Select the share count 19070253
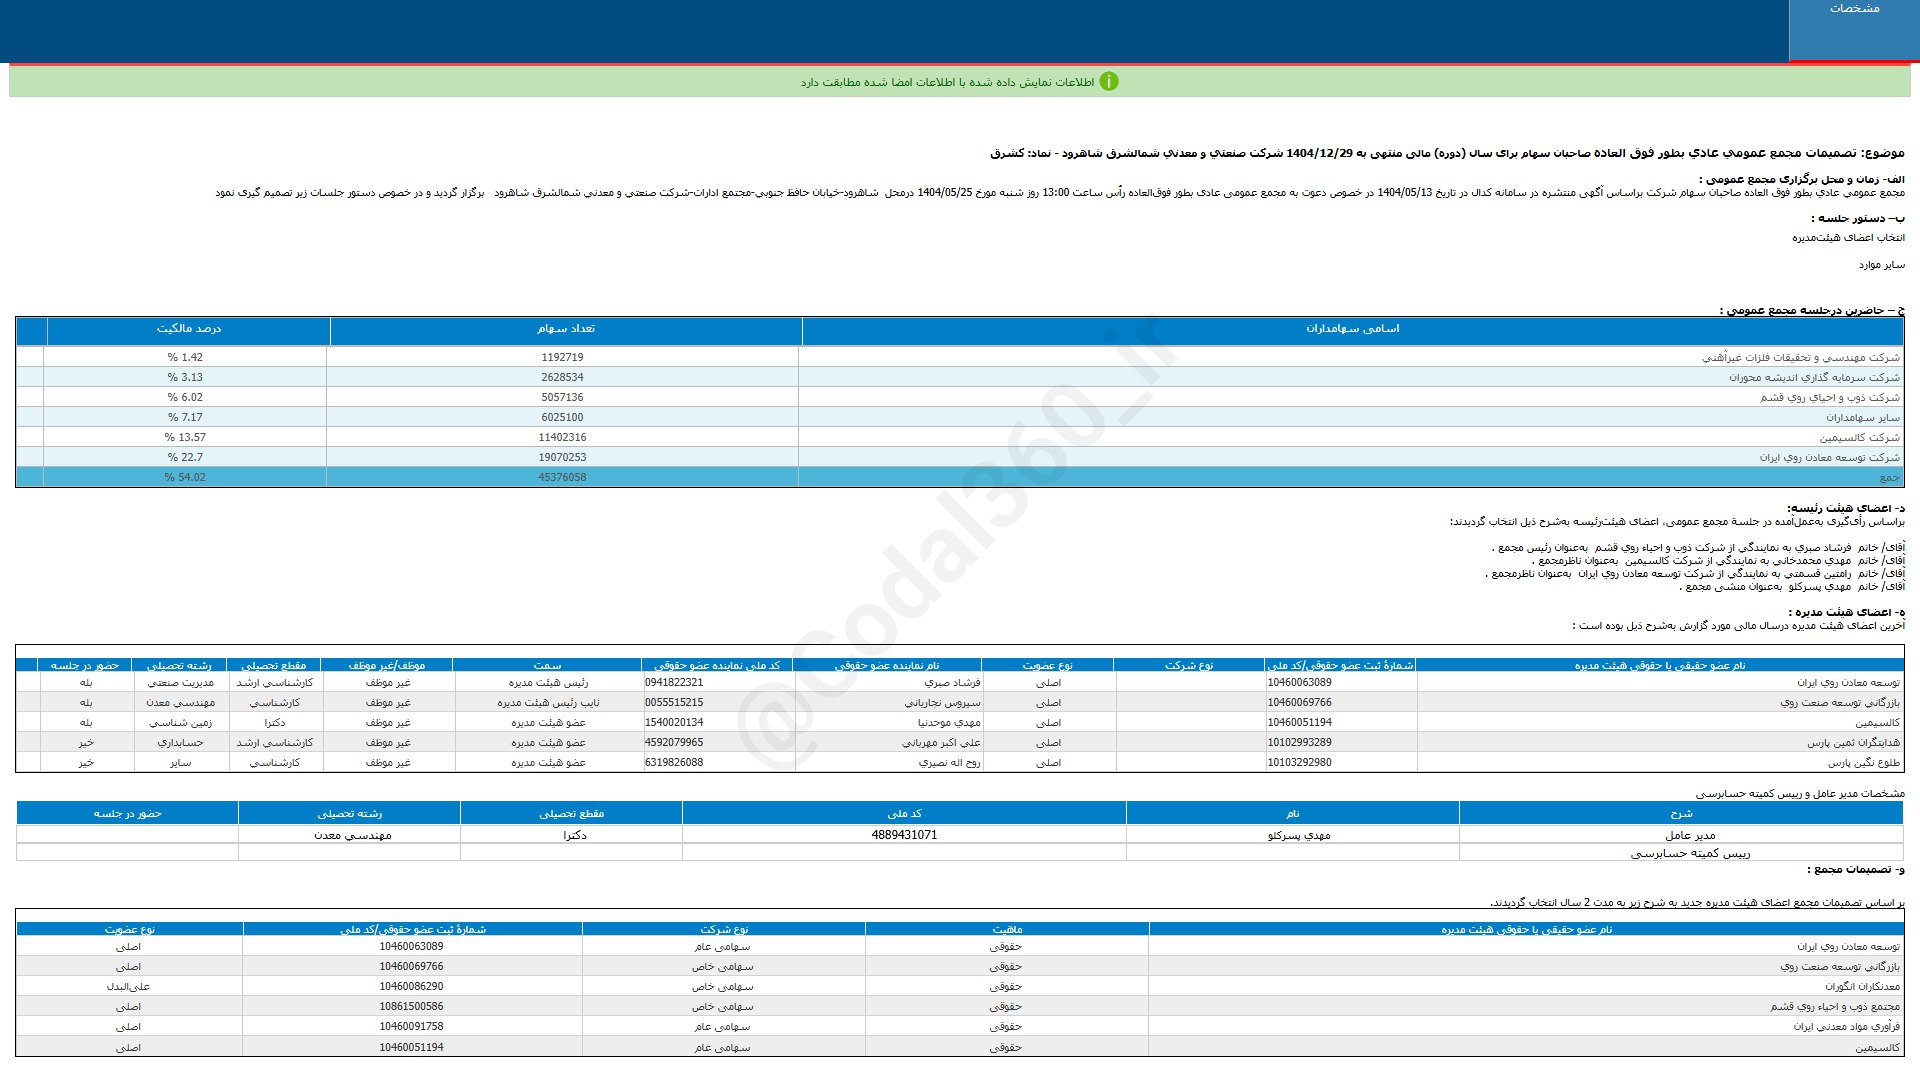Screen dimensions: 1920x1080 coord(562,457)
